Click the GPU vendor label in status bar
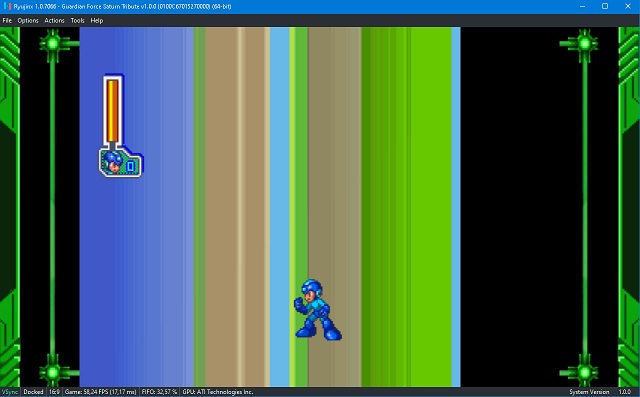 coord(218,392)
